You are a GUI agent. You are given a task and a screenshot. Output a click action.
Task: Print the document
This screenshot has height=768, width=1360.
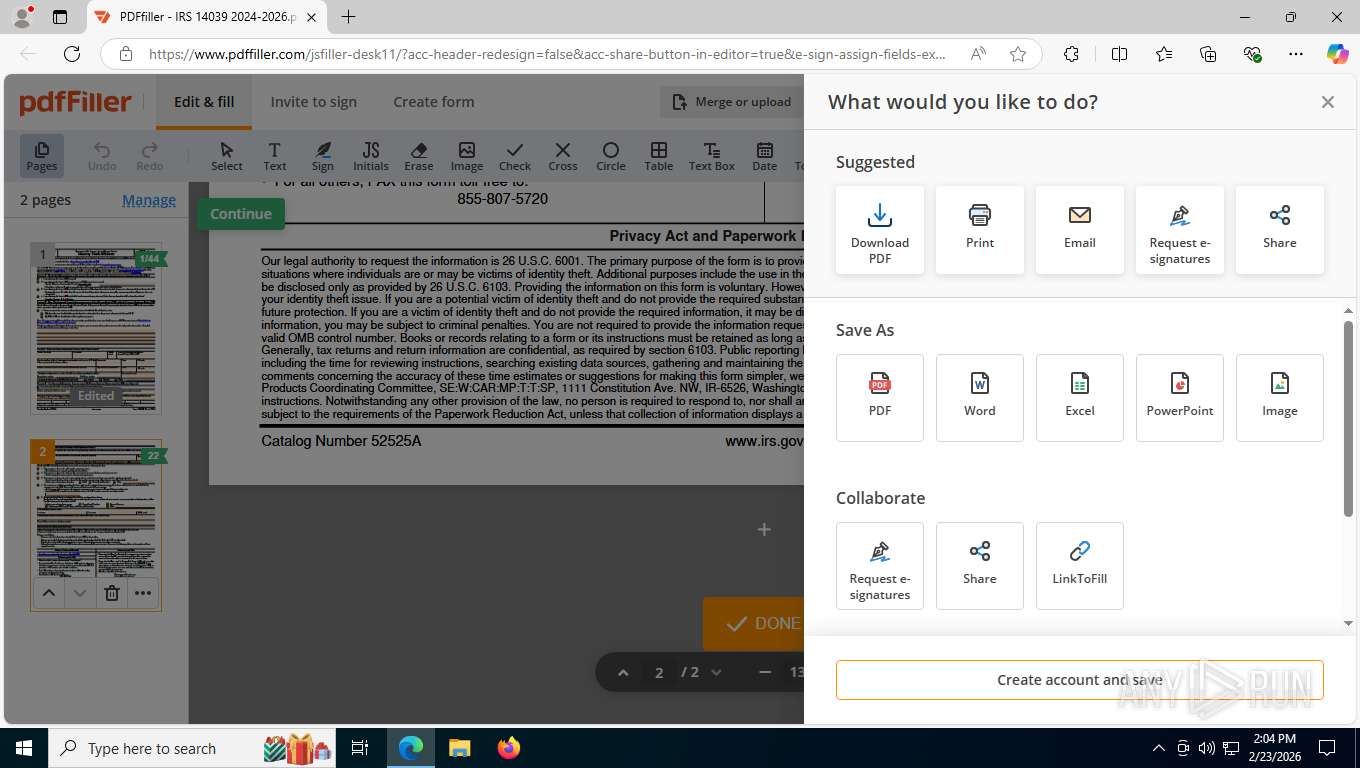pos(980,230)
